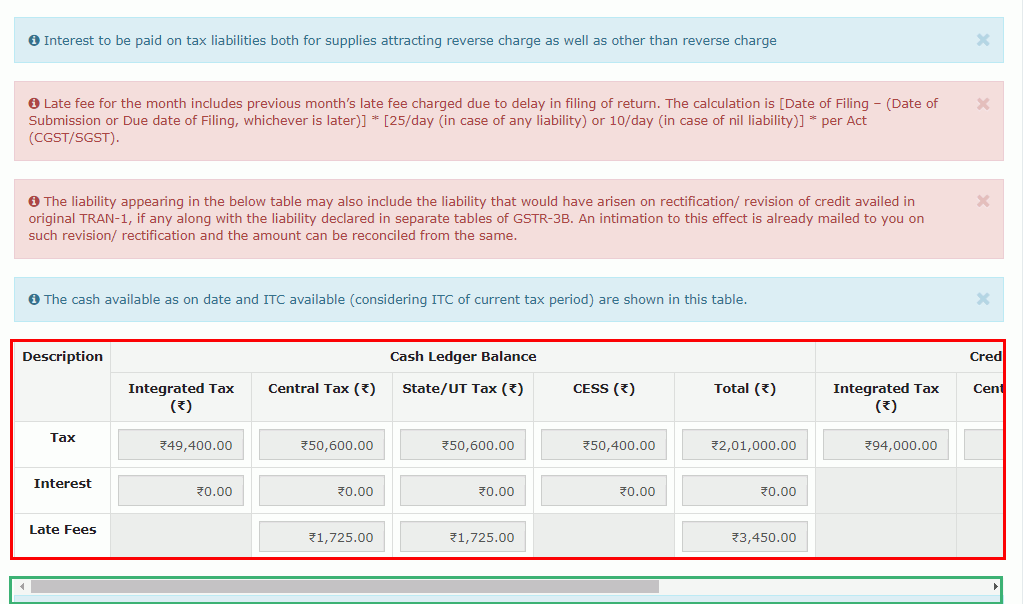The height and width of the screenshot is (604, 1023).
Task: Click Central Tax late fees field ₹1,725.00
Action: [x=322, y=537]
